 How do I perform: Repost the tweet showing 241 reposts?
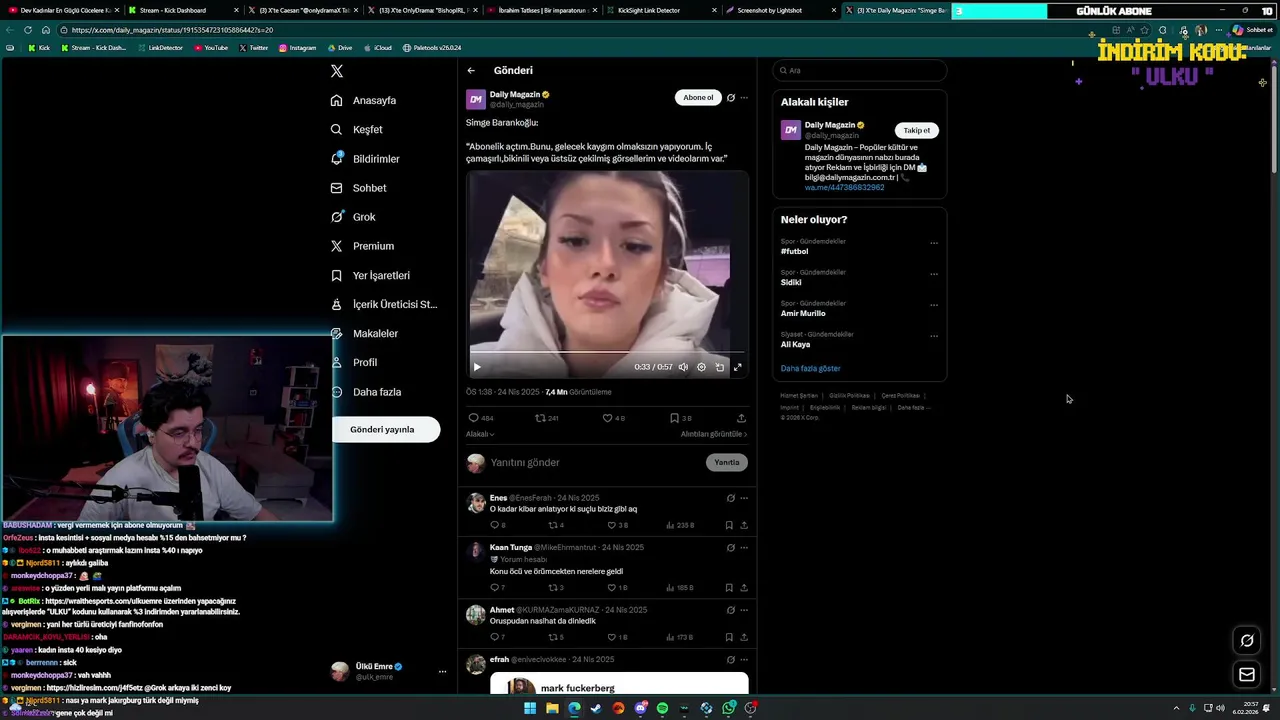click(x=547, y=418)
